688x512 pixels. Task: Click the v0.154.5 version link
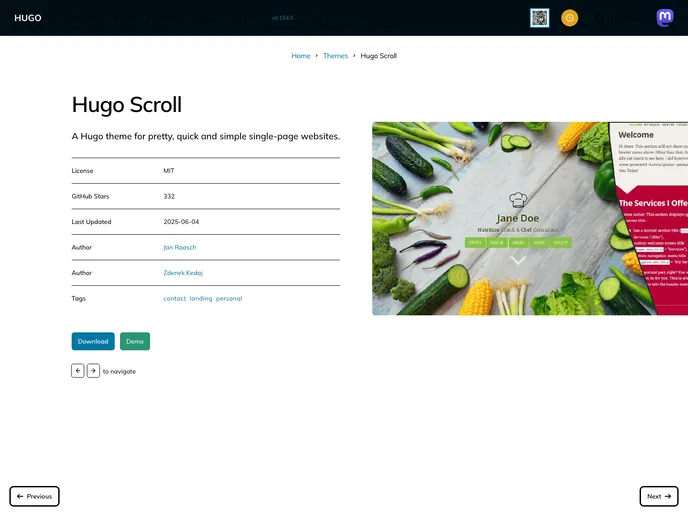(x=283, y=18)
